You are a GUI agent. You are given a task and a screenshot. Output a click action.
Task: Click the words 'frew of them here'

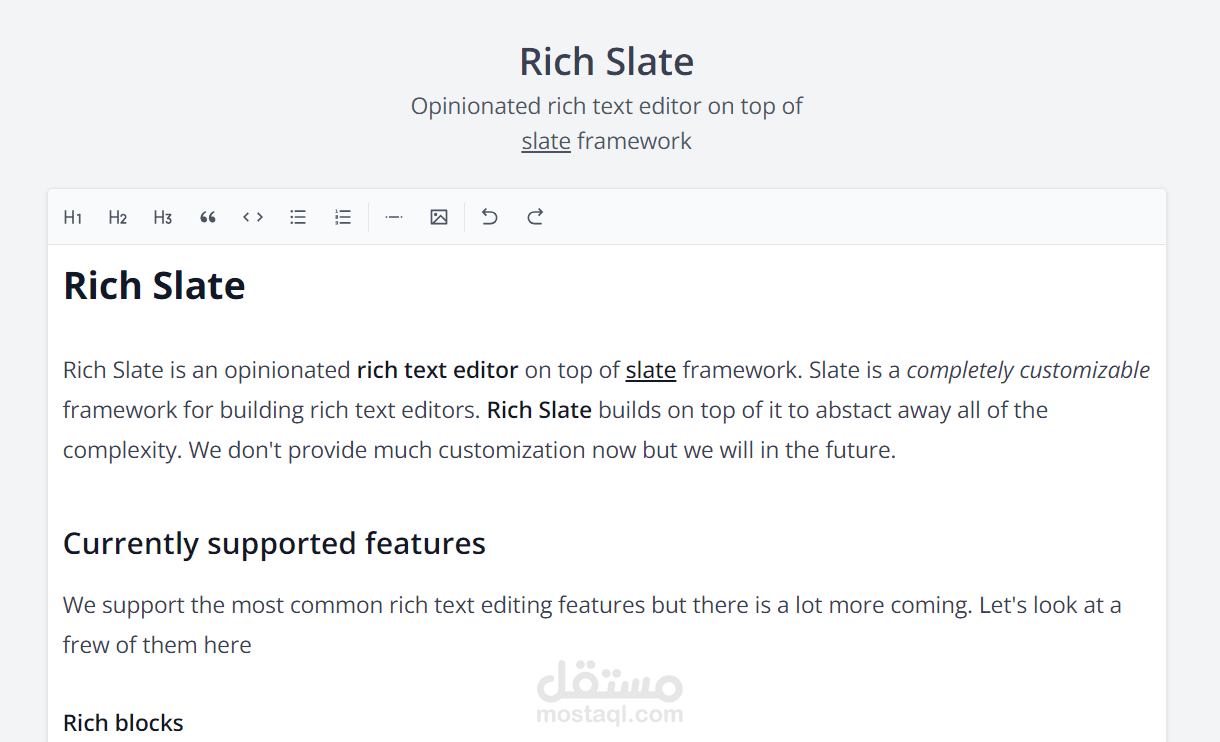[x=157, y=645]
